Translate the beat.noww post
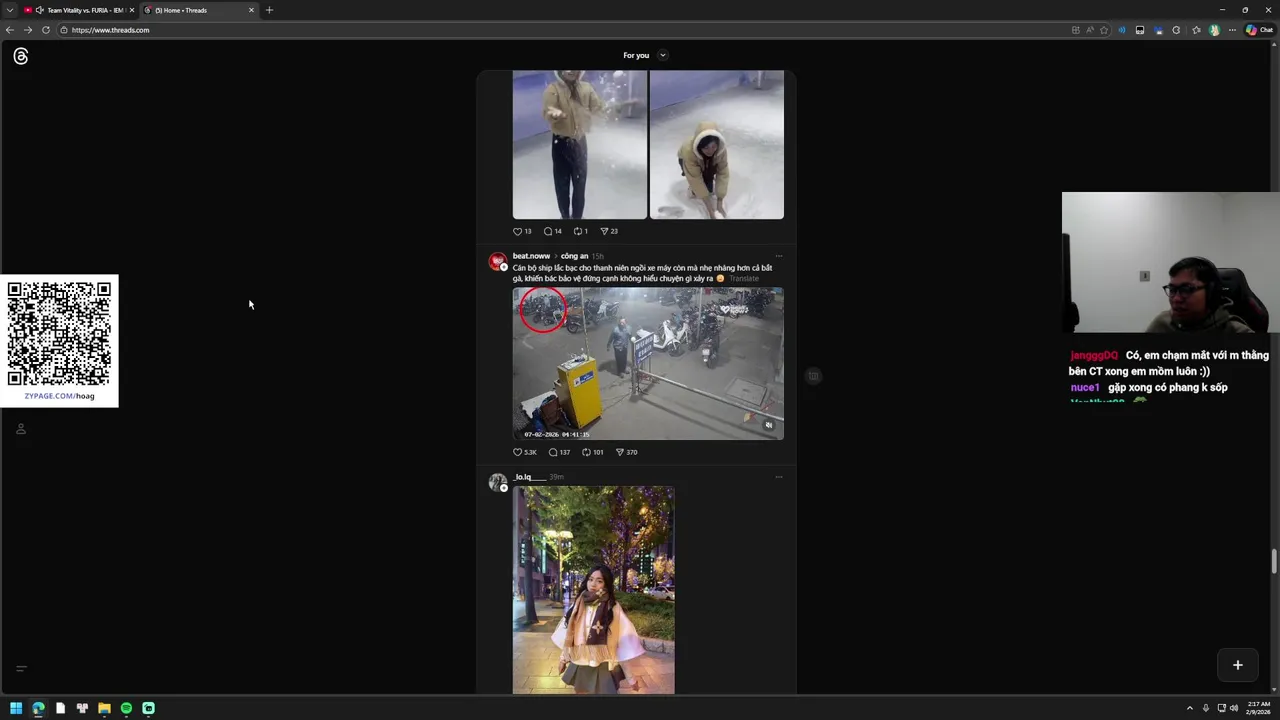This screenshot has height=720, width=1280. coord(744,279)
